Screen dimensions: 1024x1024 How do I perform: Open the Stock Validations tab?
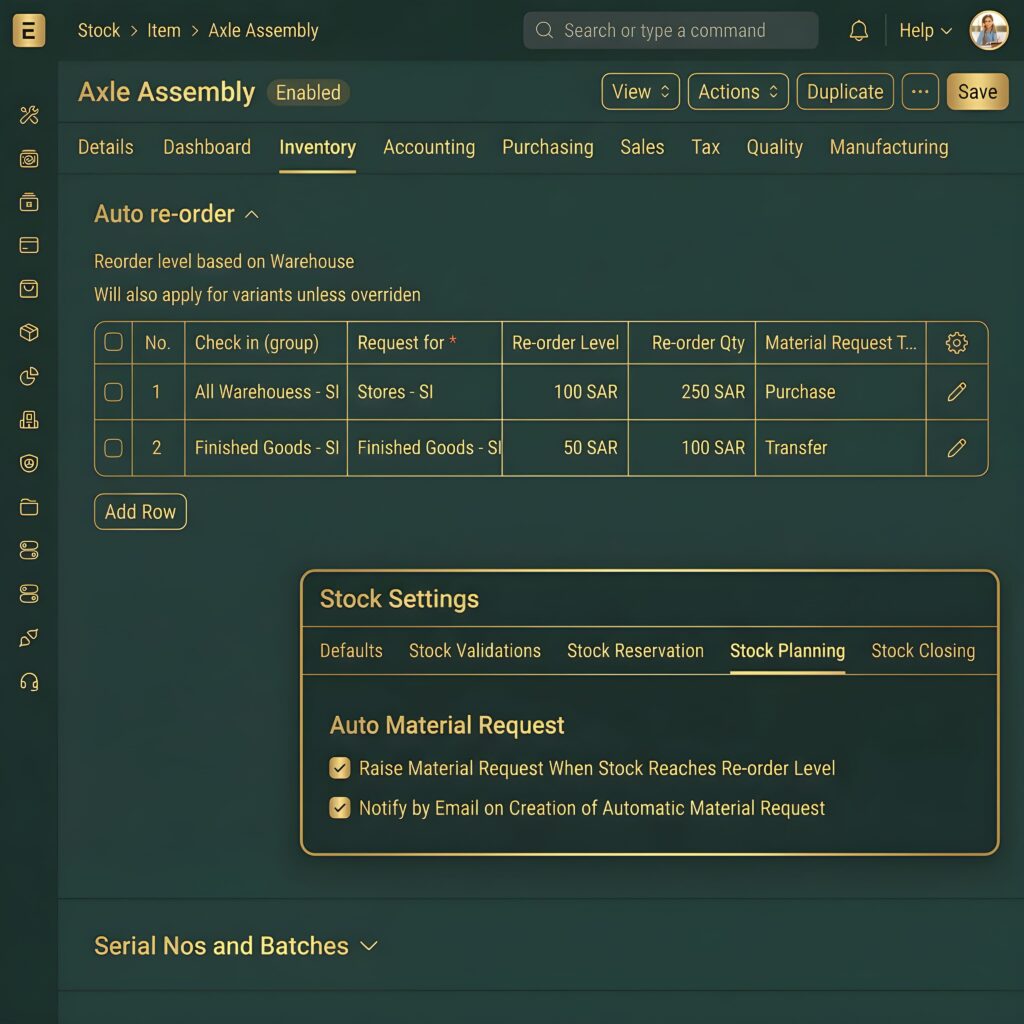click(x=474, y=651)
